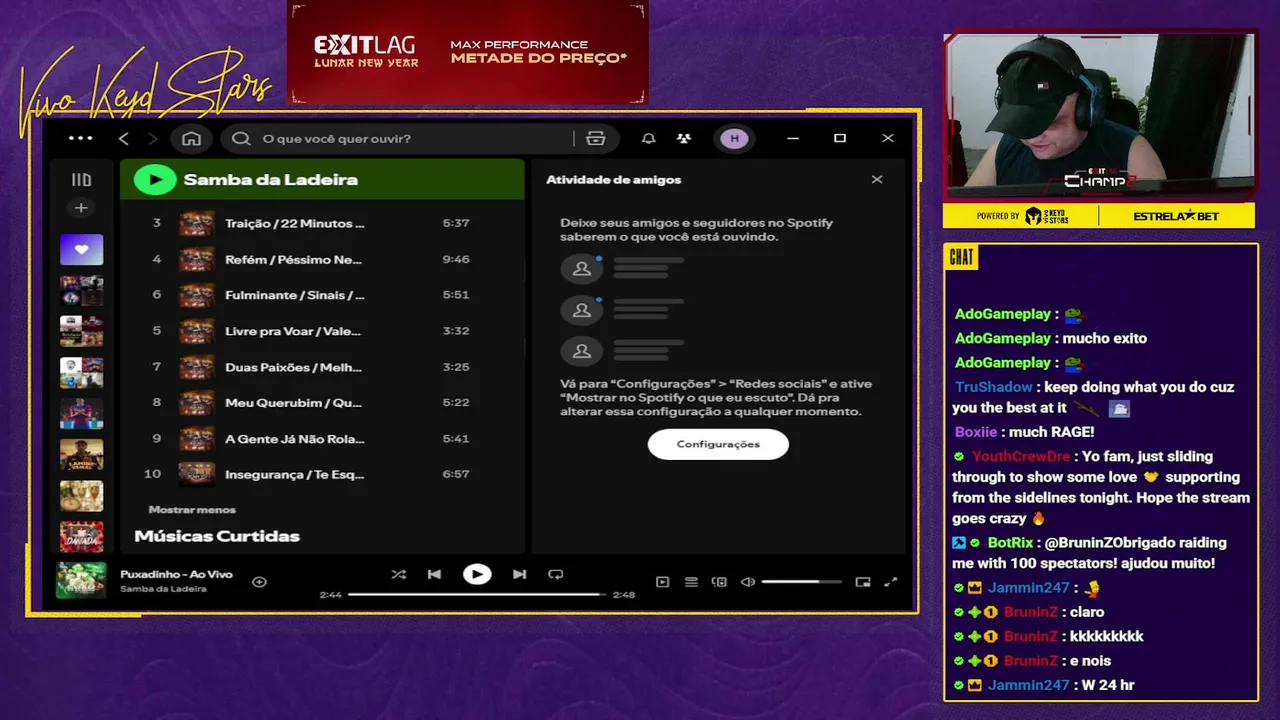Viewport: 1280px width, 720px height.
Task: Create a playlist with plus button
Action: pos(81,208)
